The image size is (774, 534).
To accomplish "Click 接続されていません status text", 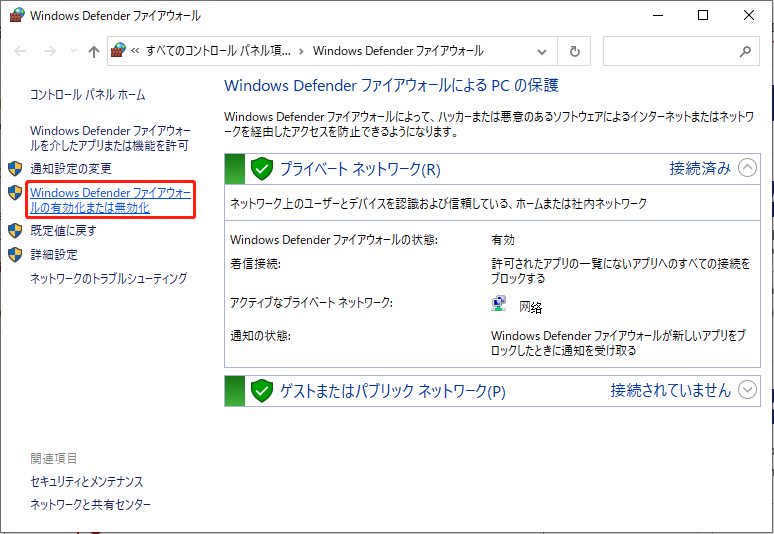I will [x=670, y=390].
